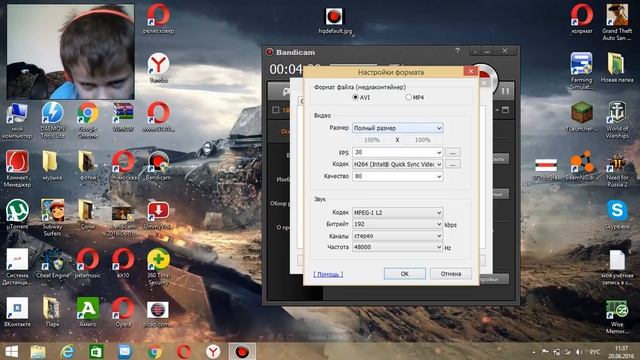
Task: Open the Yandex browser desktop shortcut
Action: tap(158, 68)
